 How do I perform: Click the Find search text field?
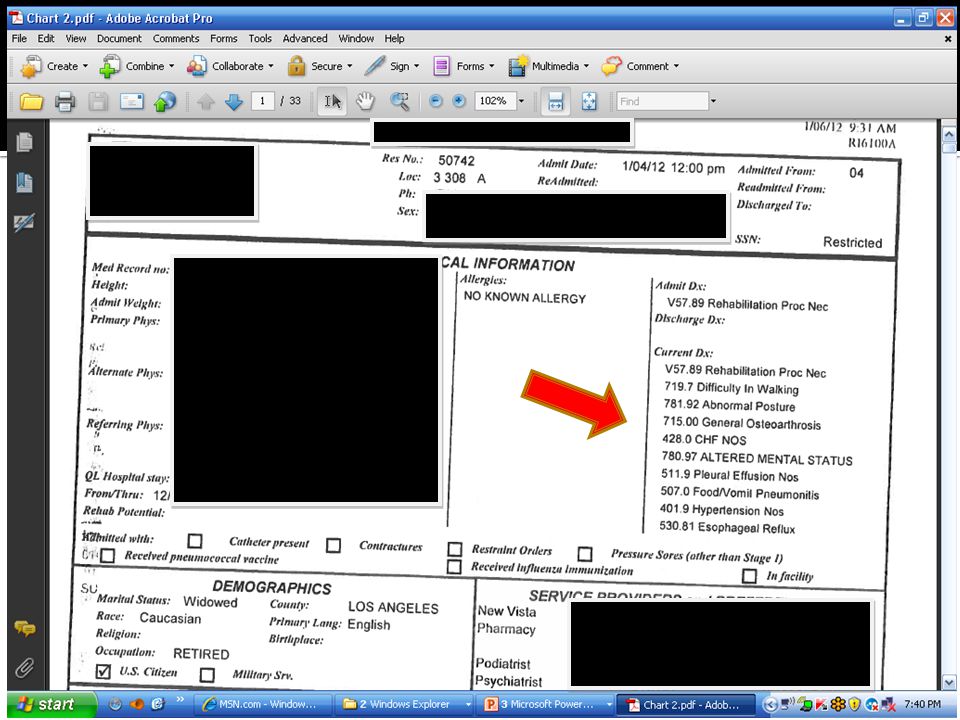[x=662, y=101]
